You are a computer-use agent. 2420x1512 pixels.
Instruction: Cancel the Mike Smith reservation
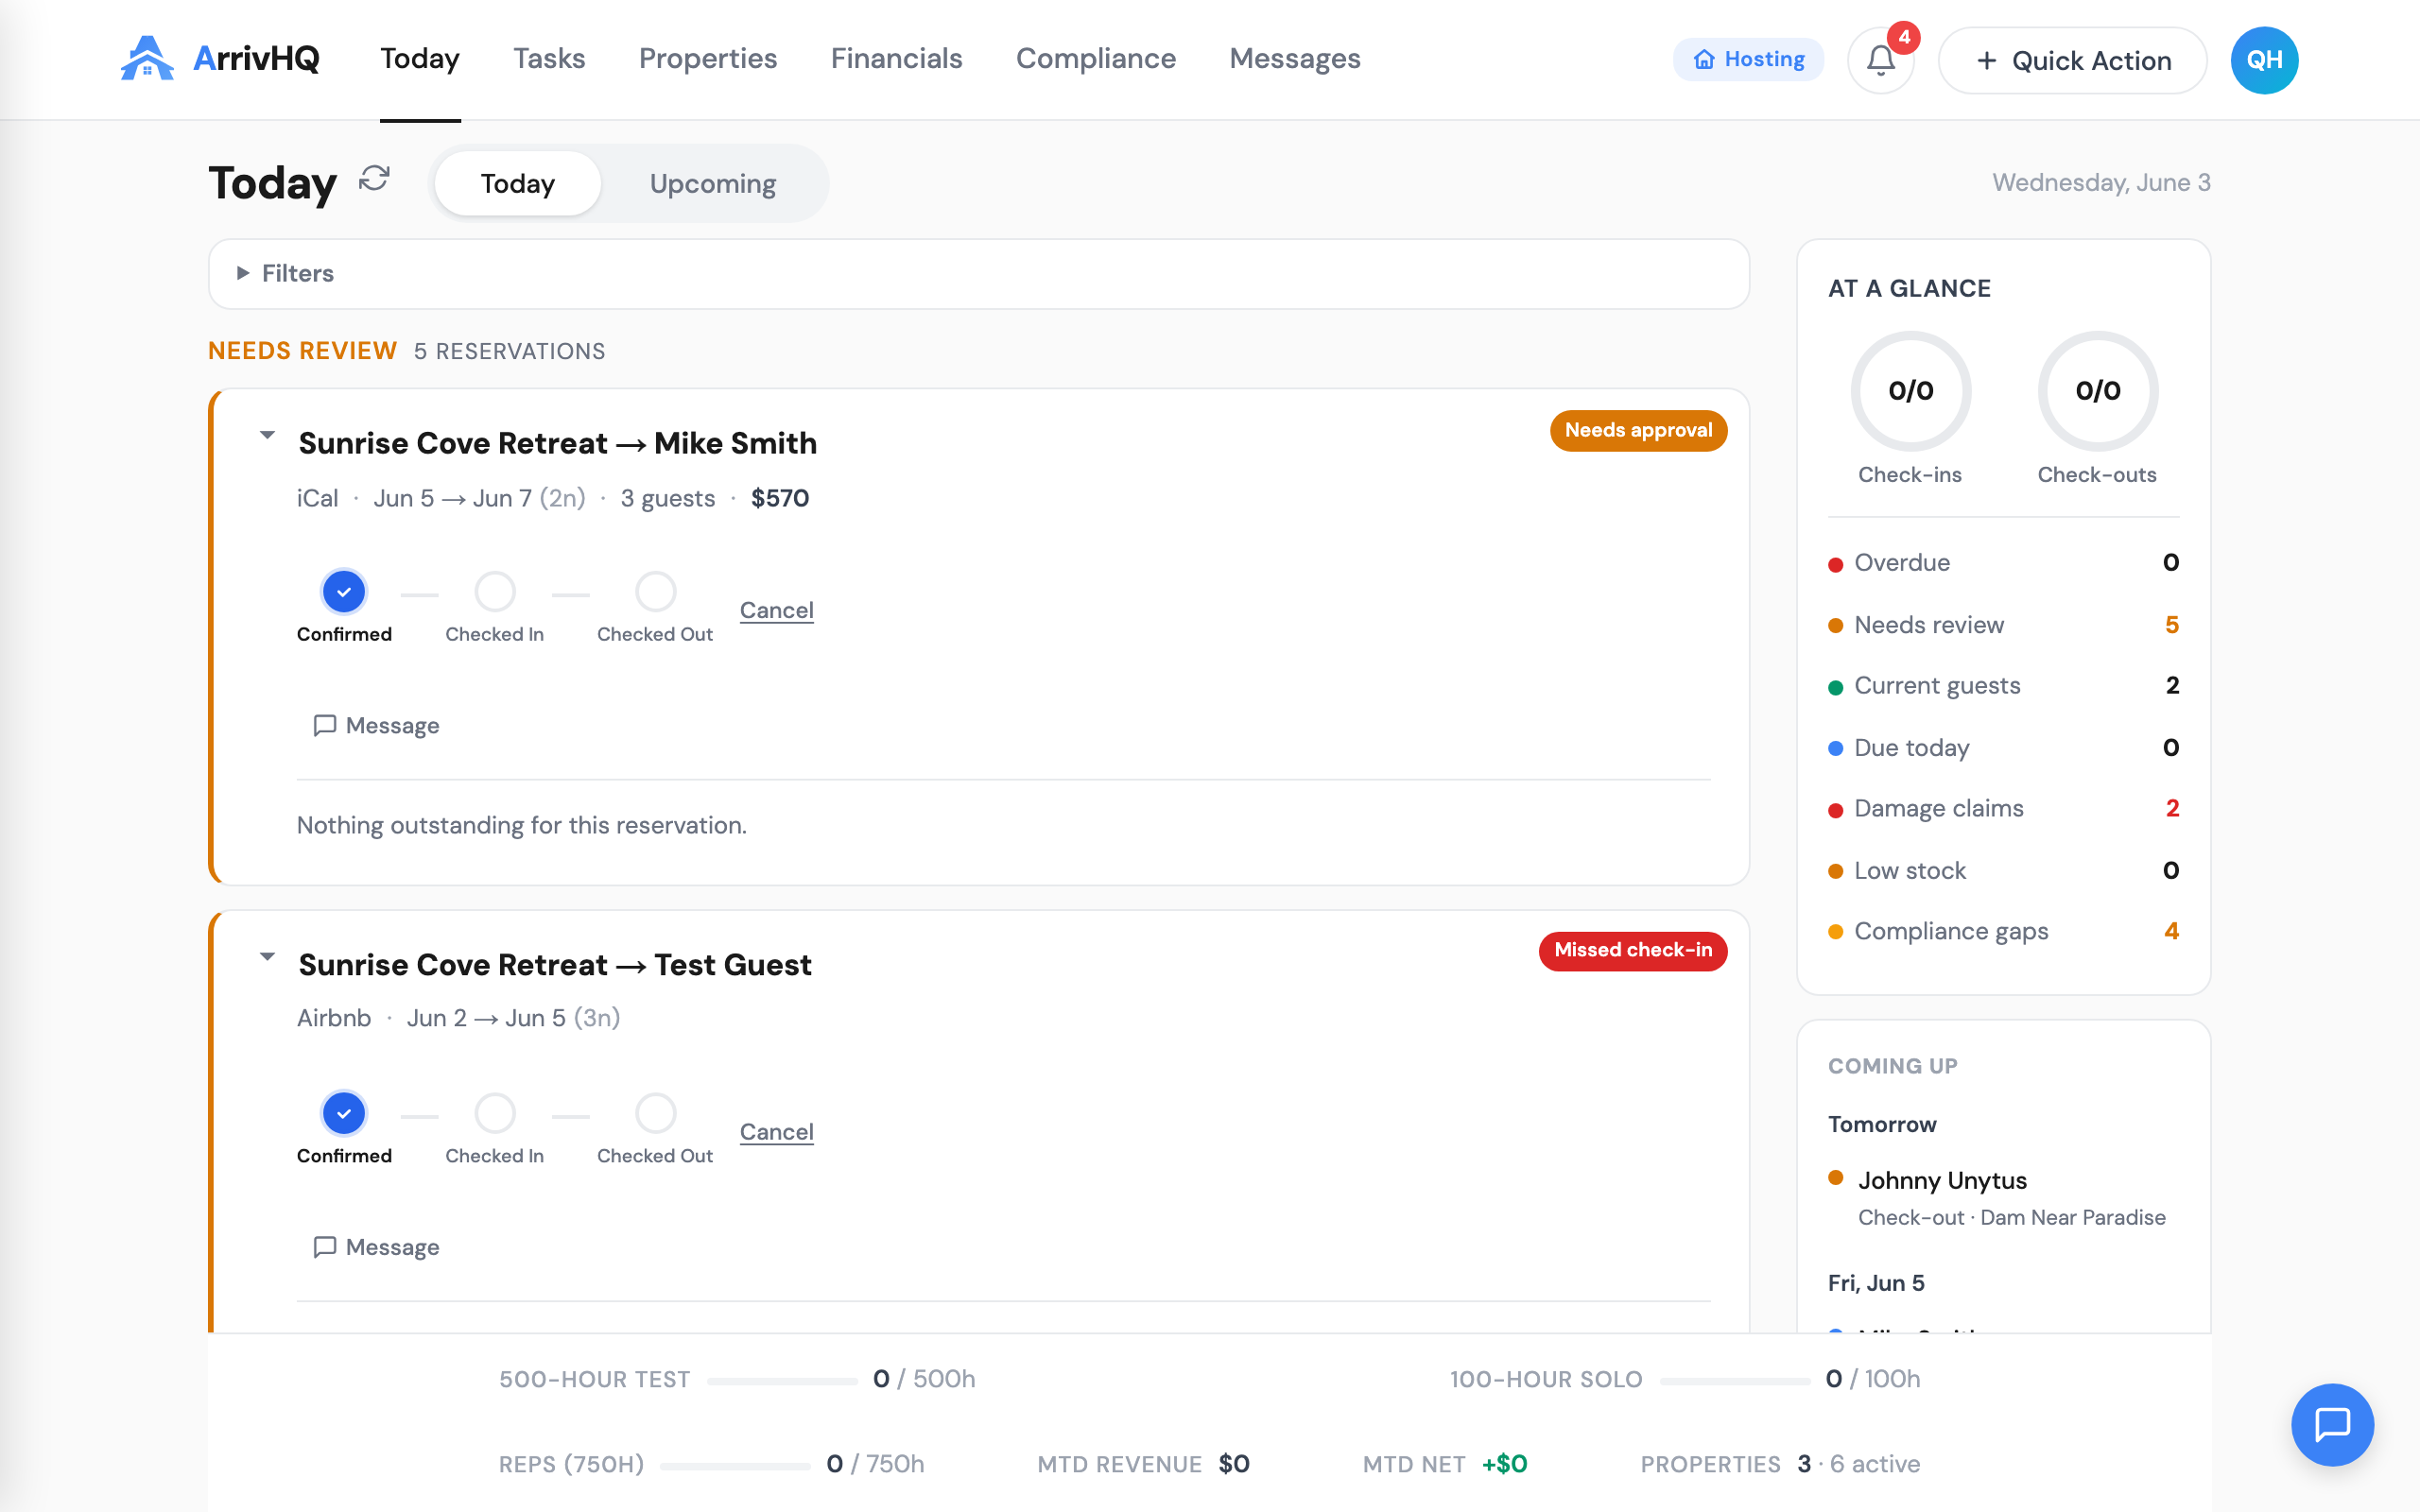tap(776, 610)
